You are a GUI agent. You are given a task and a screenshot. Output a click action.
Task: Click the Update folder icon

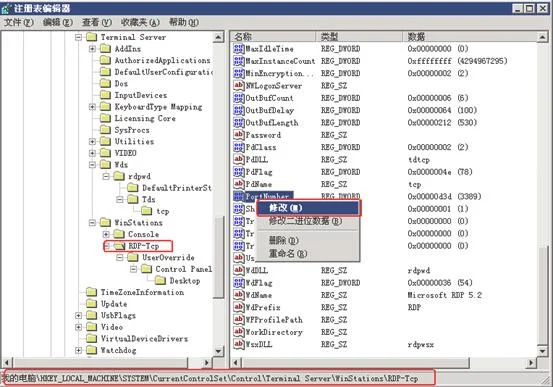[x=92, y=304]
